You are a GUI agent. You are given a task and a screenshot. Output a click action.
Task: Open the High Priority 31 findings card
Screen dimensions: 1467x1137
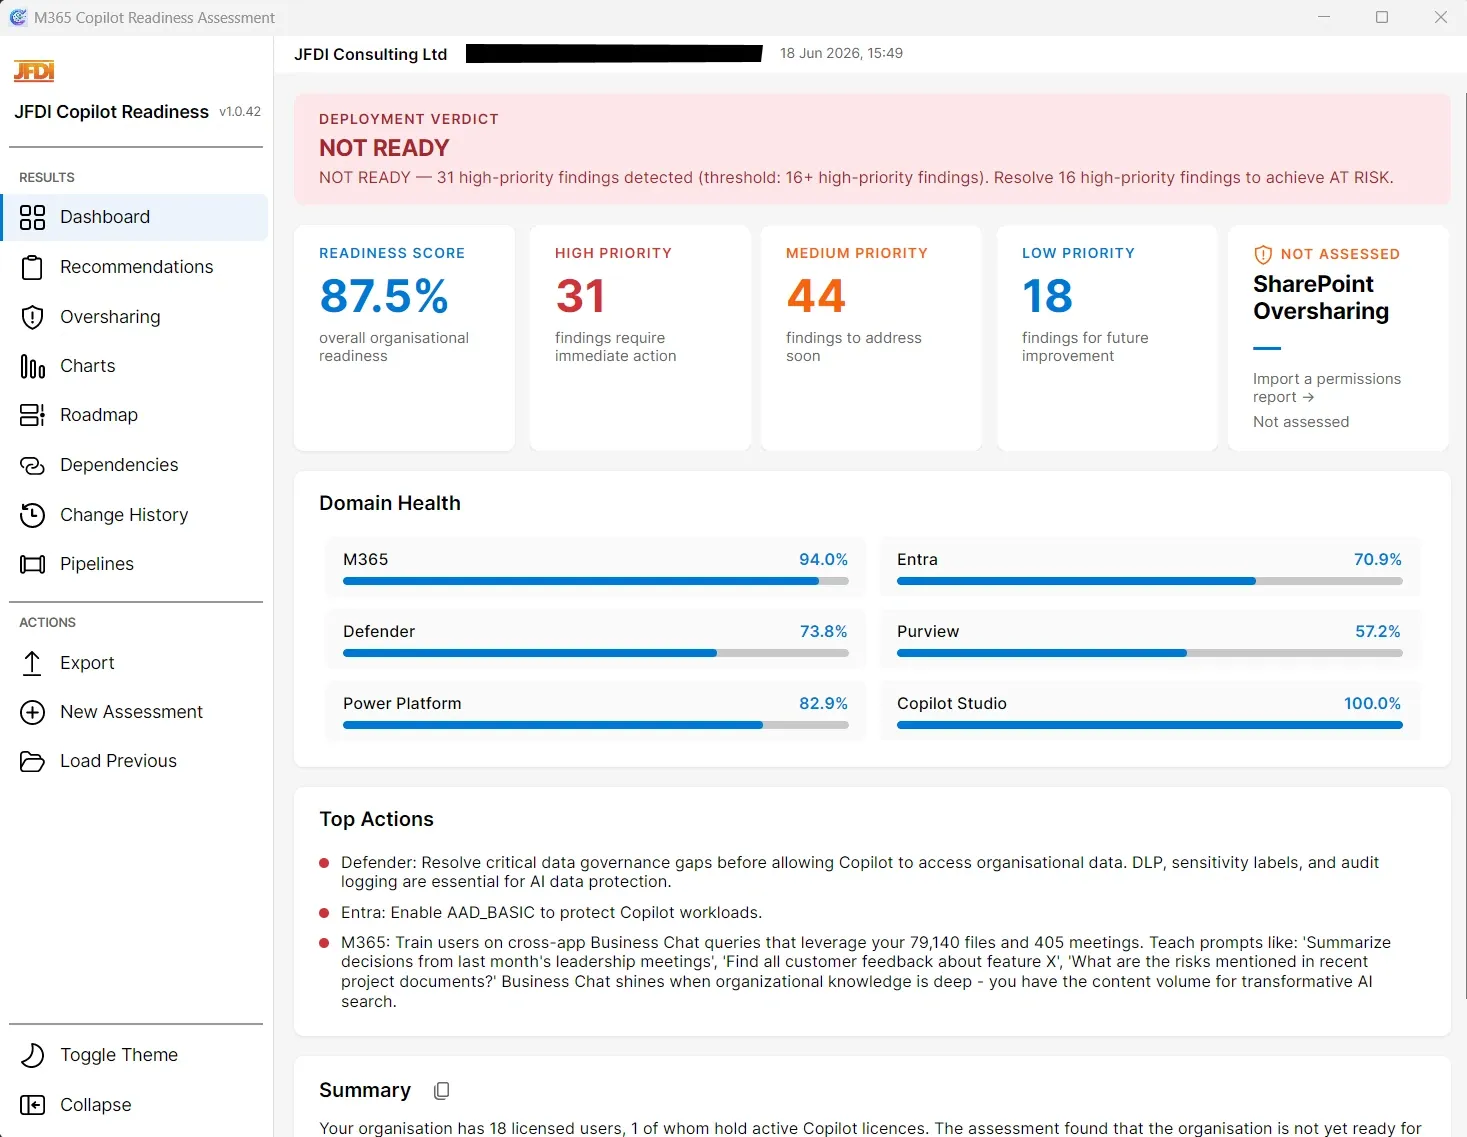pyautogui.click(x=640, y=338)
